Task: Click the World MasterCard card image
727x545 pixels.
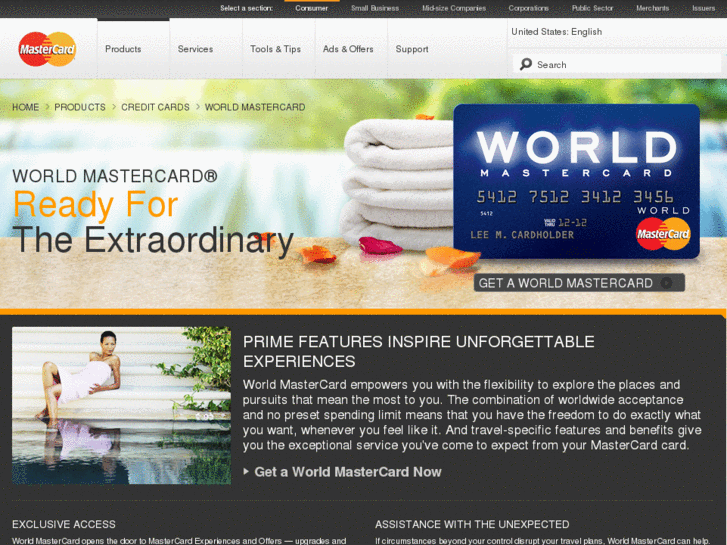Action: pos(576,181)
